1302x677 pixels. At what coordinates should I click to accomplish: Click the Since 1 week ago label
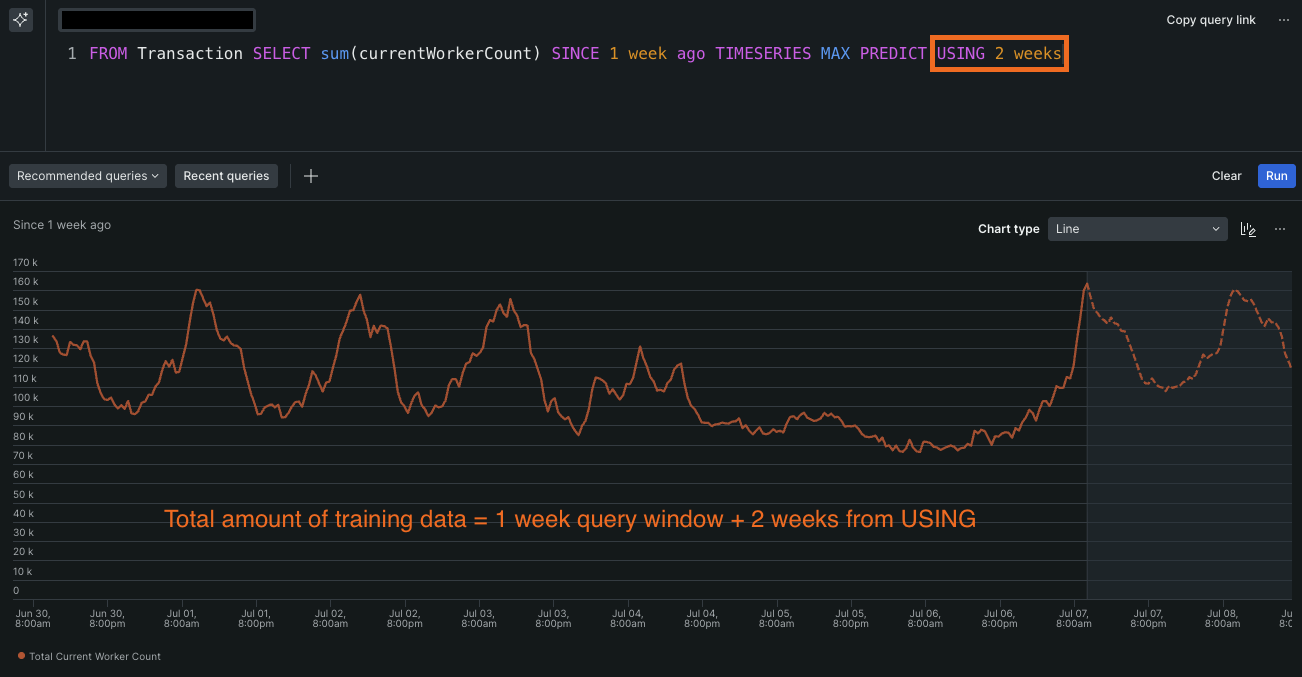[62, 225]
